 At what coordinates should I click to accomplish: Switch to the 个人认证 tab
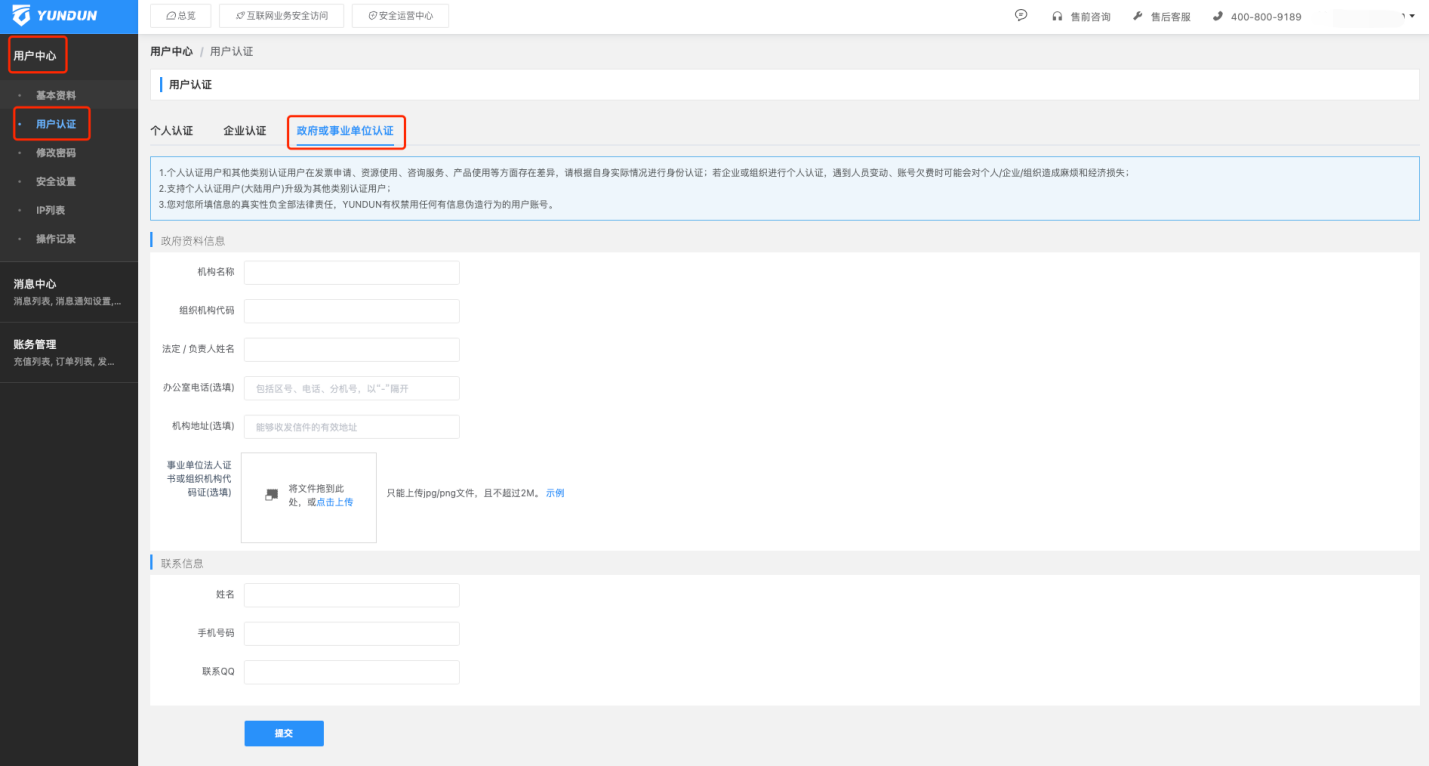(x=171, y=131)
